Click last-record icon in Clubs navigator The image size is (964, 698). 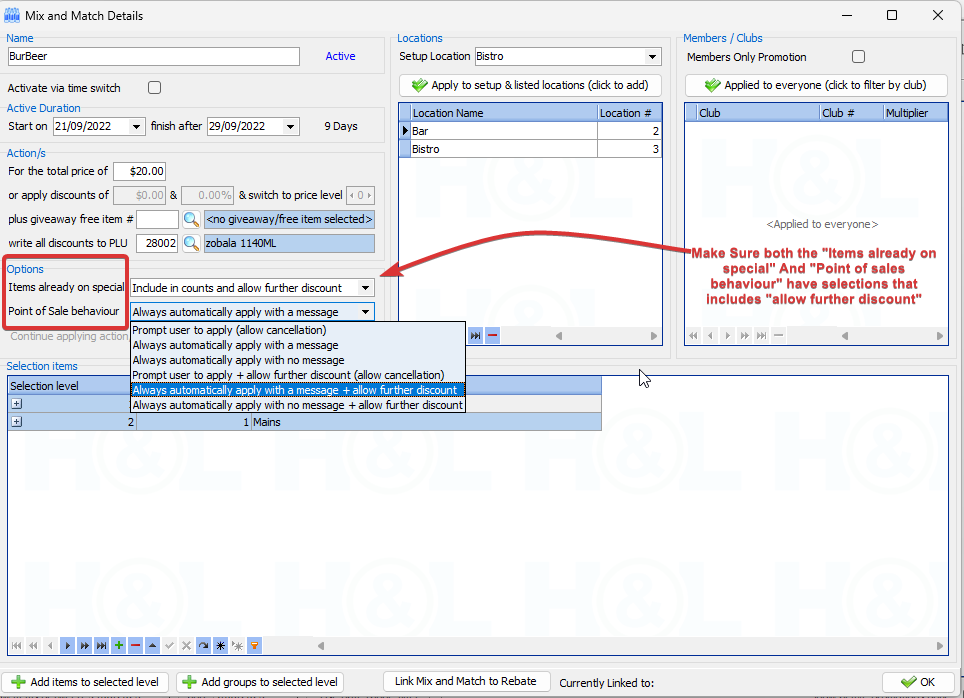click(762, 336)
